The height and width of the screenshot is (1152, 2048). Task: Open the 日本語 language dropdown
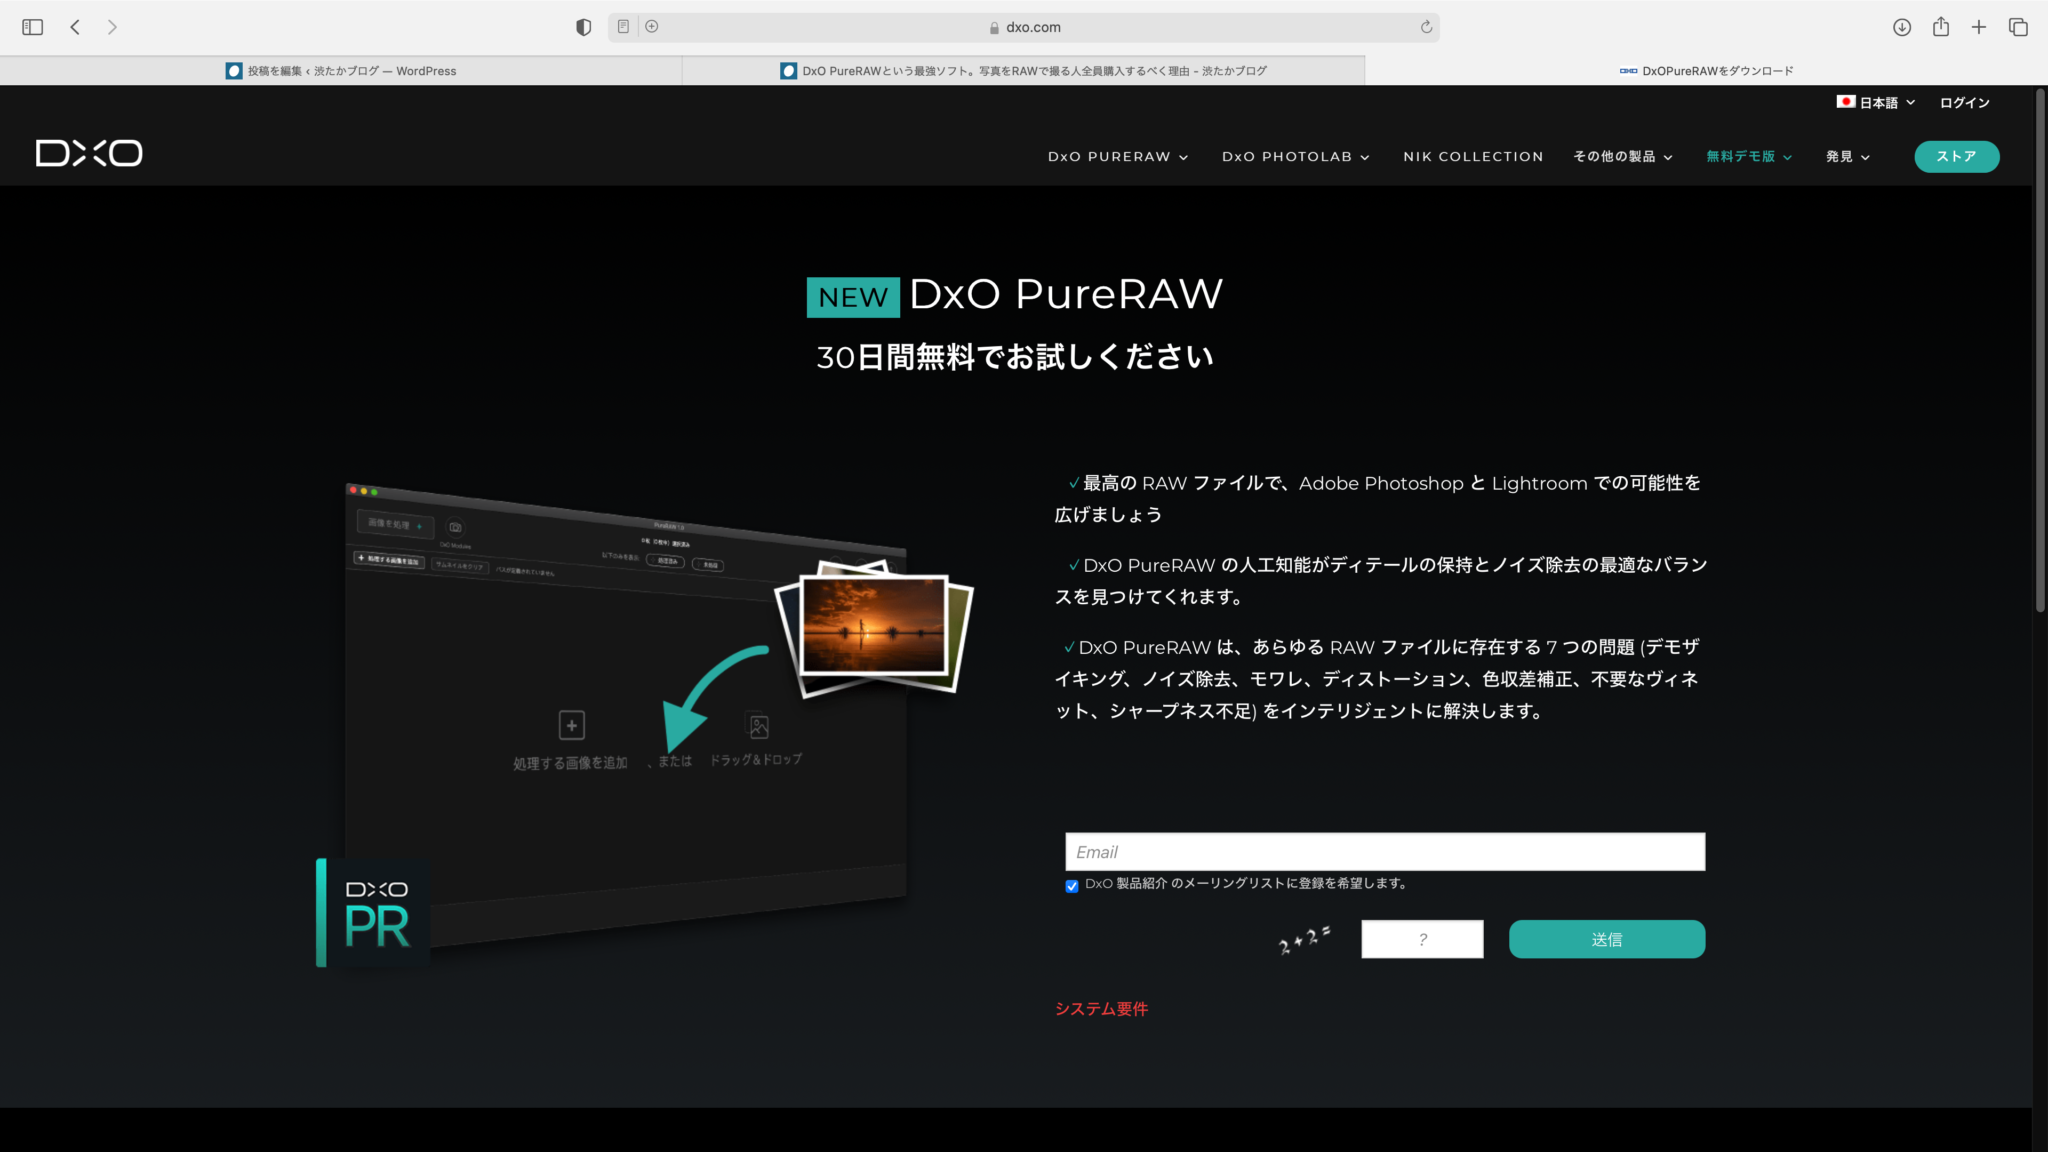click(x=1876, y=103)
